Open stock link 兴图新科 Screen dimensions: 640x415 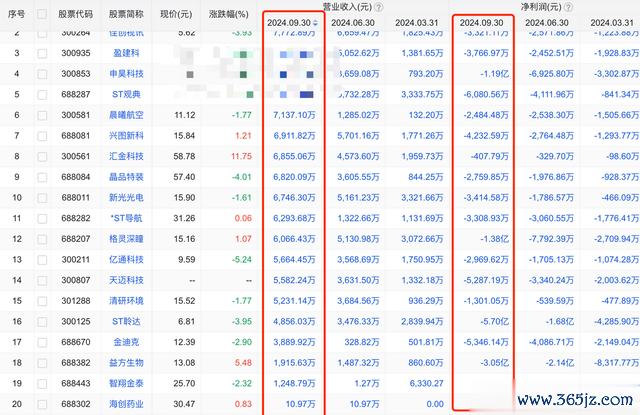tap(126, 135)
